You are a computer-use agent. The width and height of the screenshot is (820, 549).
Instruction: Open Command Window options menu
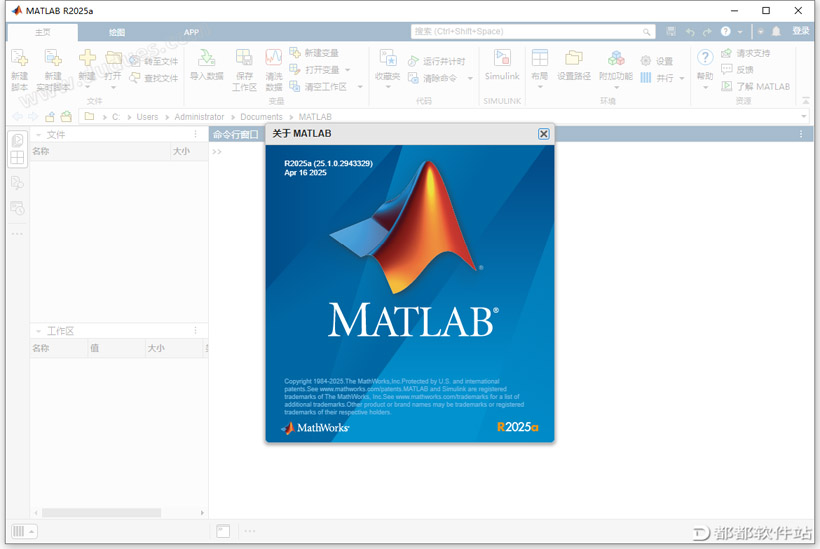(x=801, y=134)
